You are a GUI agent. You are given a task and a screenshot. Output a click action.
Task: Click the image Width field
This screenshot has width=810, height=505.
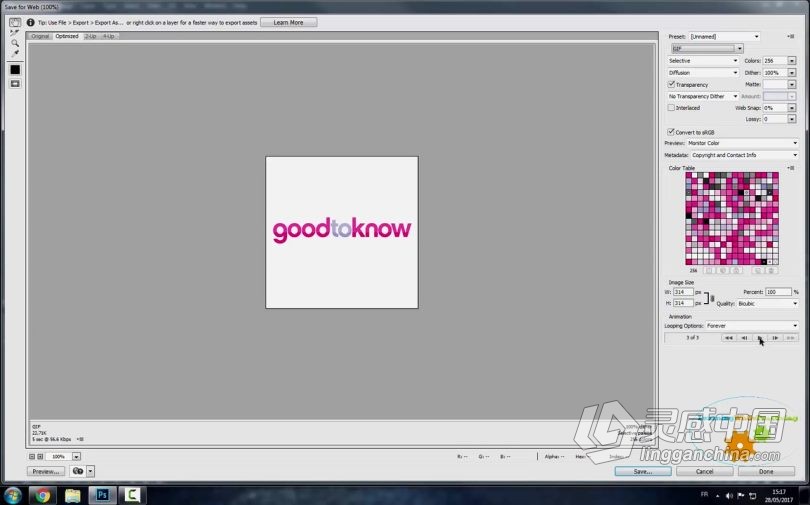(x=682, y=292)
